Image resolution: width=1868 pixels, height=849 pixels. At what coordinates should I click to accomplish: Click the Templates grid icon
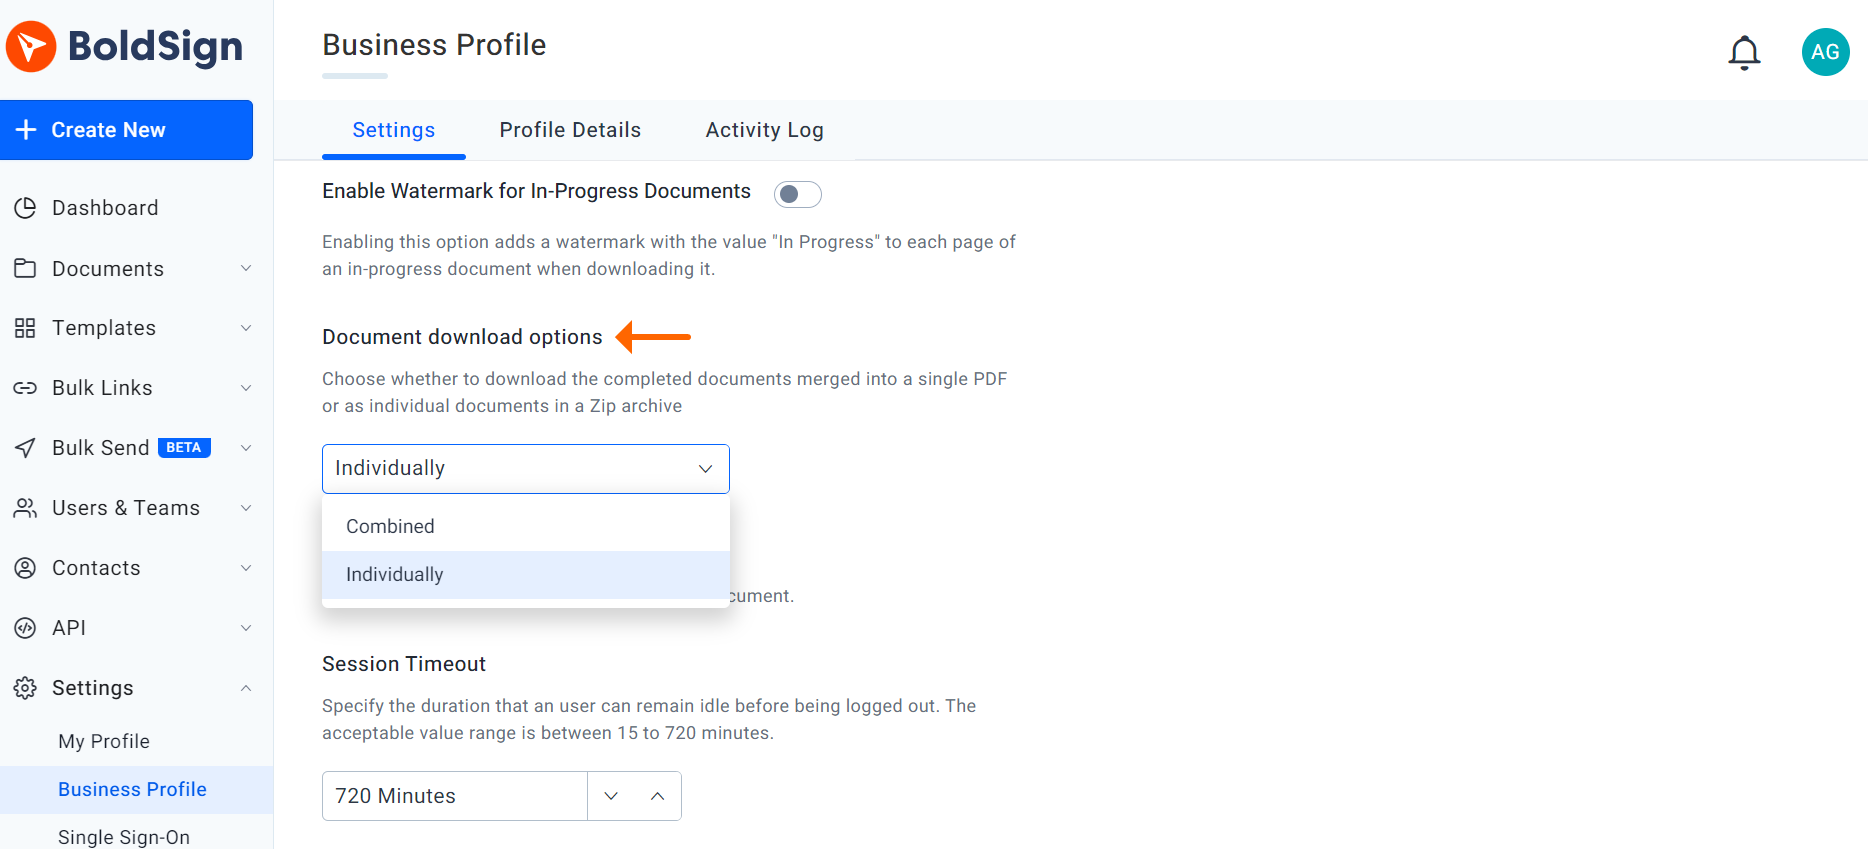click(25, 328)
